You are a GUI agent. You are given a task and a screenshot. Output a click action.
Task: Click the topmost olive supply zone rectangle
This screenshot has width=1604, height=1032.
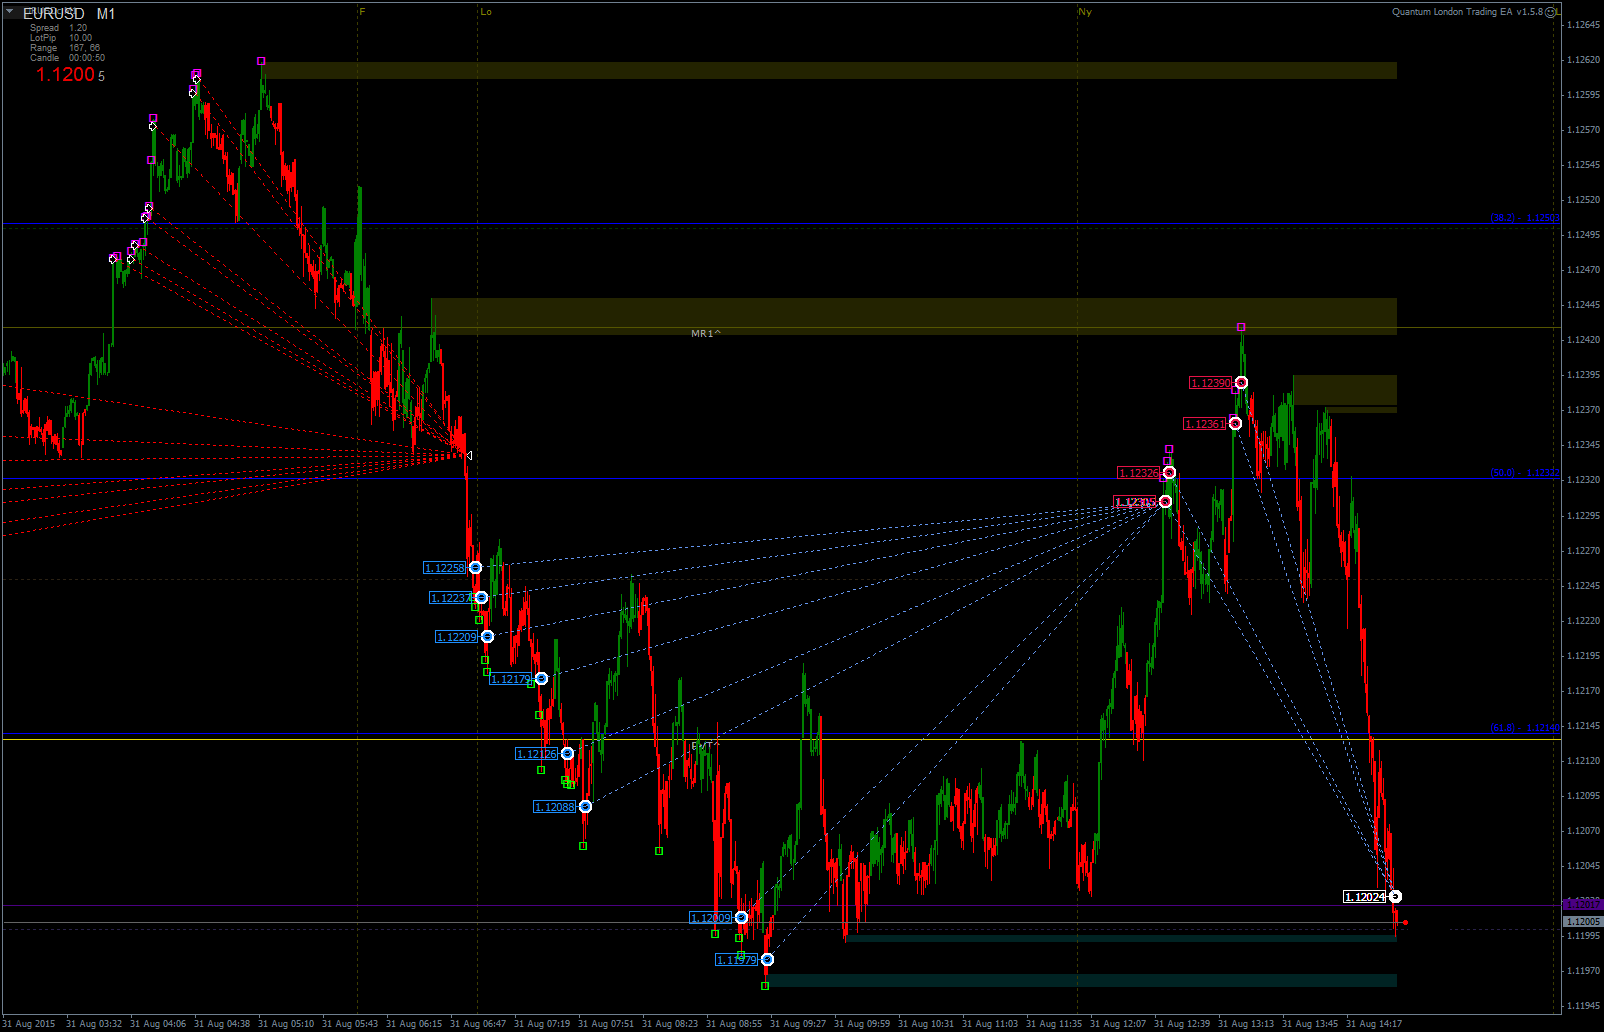[x=830, y=71]
